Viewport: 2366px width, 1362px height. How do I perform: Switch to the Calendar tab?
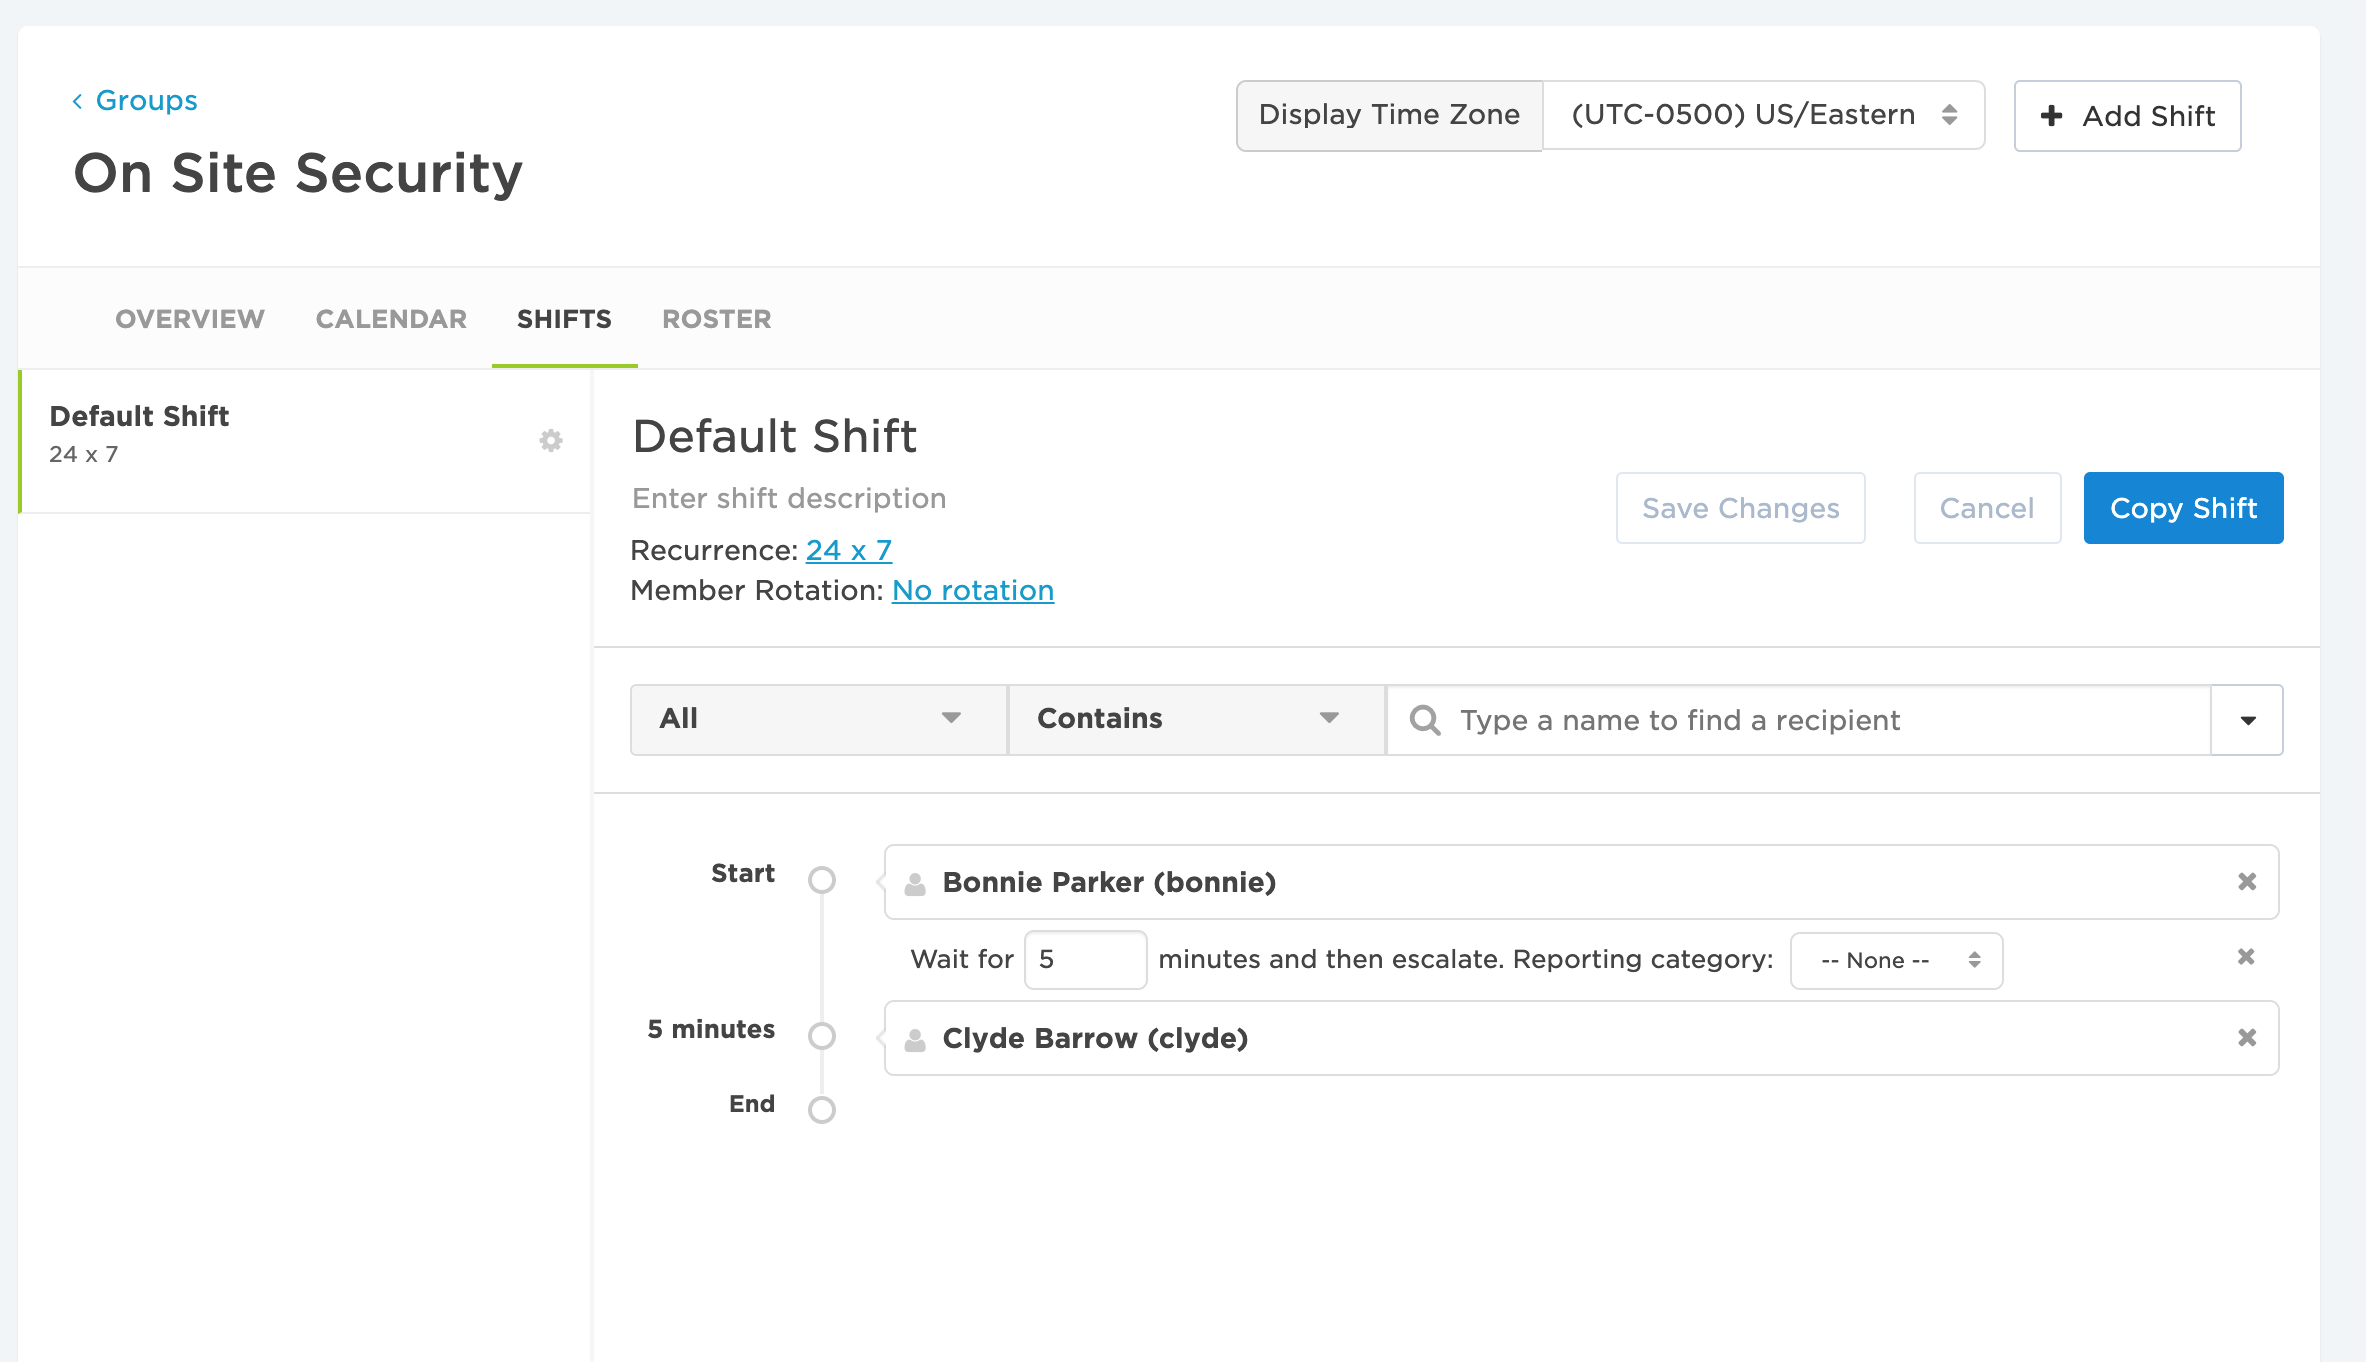coord(391,319)
